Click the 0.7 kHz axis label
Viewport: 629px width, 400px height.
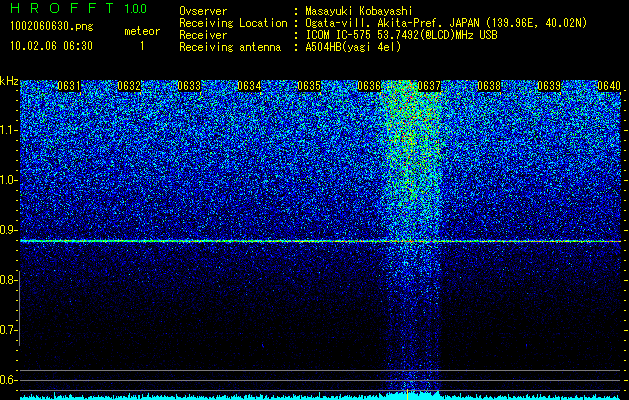pyautogui.click(x=8, y=330)
